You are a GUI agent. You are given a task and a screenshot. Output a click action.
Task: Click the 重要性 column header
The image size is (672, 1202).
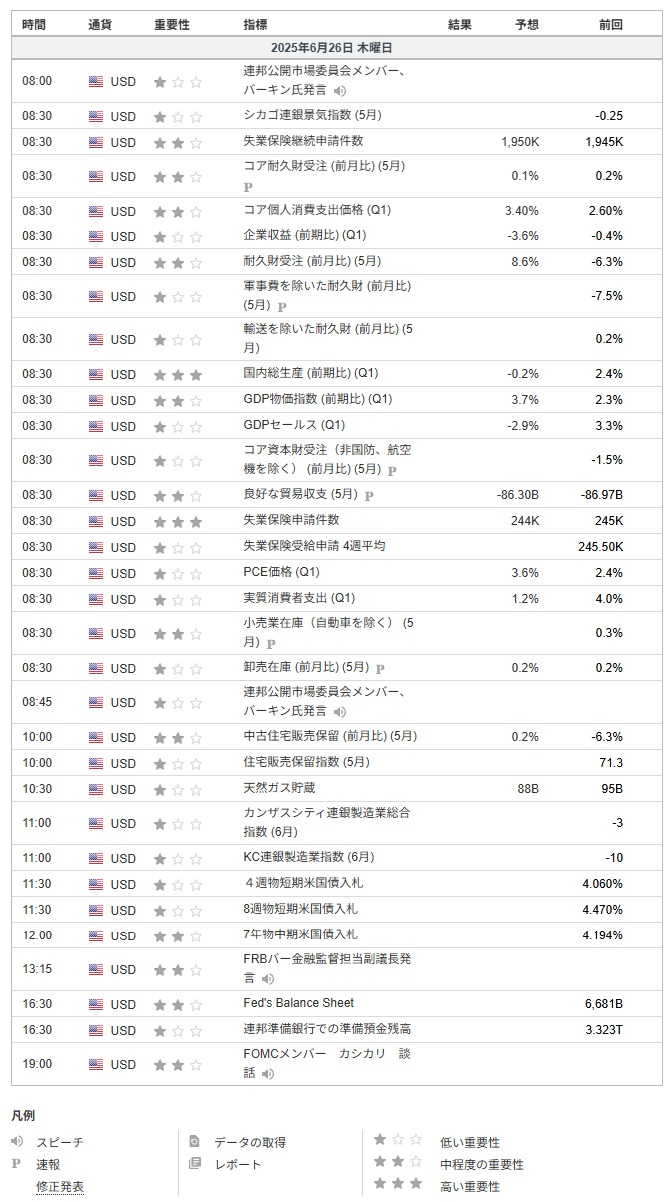point(172,24)
